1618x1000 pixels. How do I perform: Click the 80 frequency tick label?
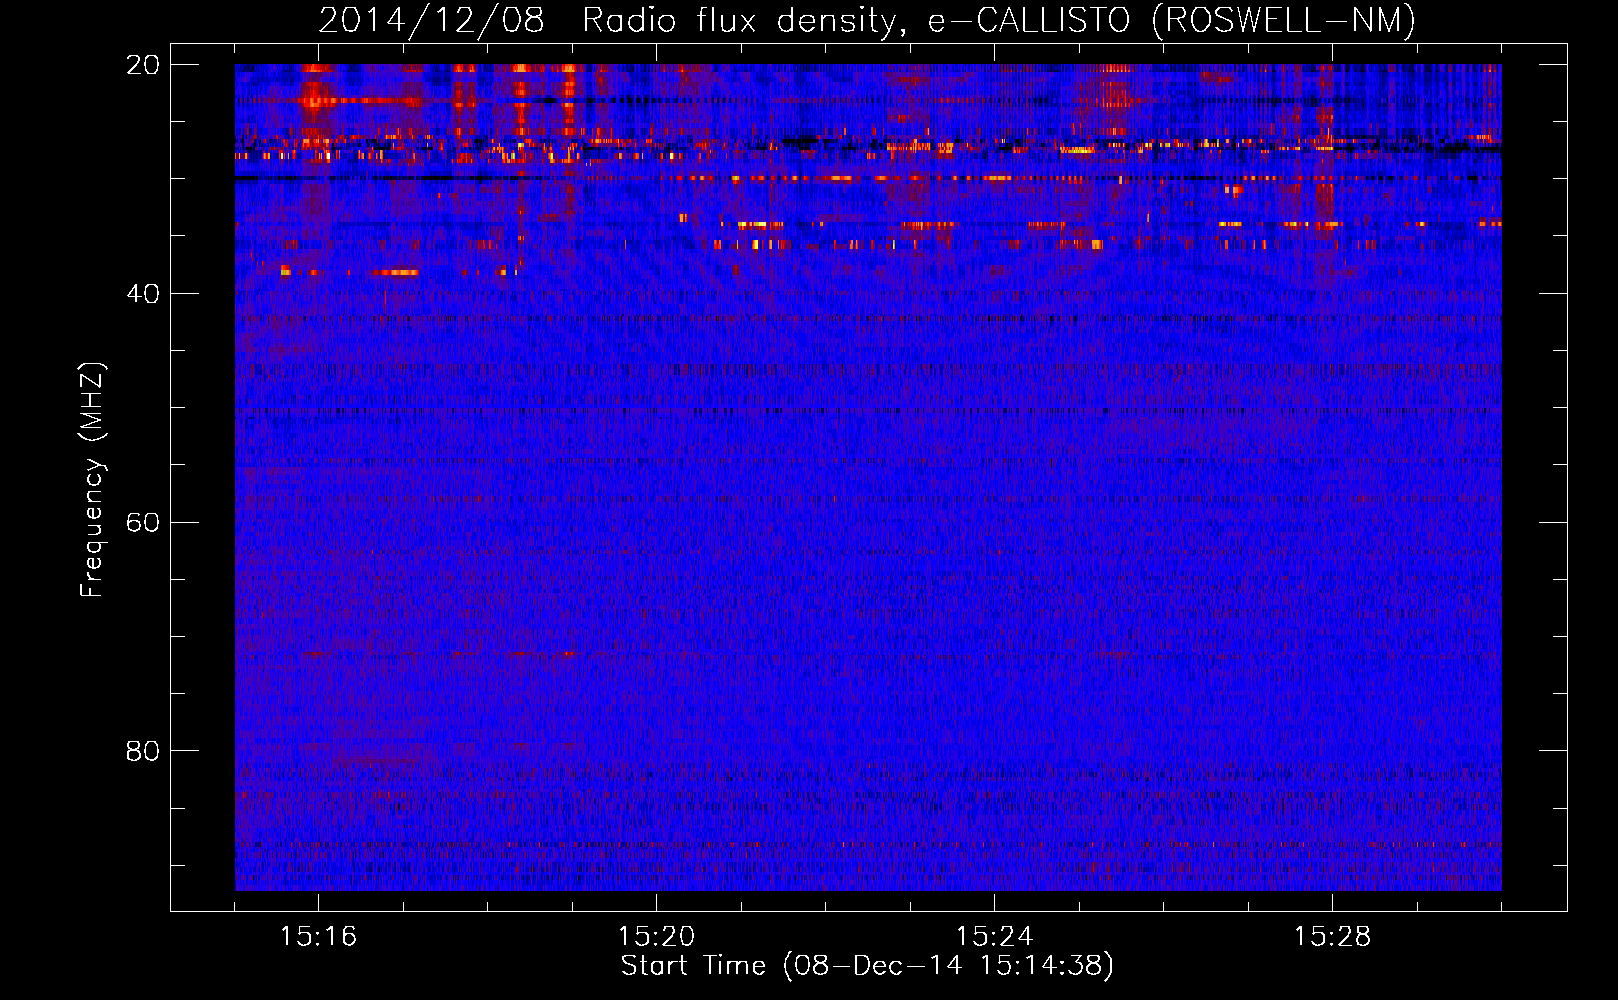[x=143, y=751]
